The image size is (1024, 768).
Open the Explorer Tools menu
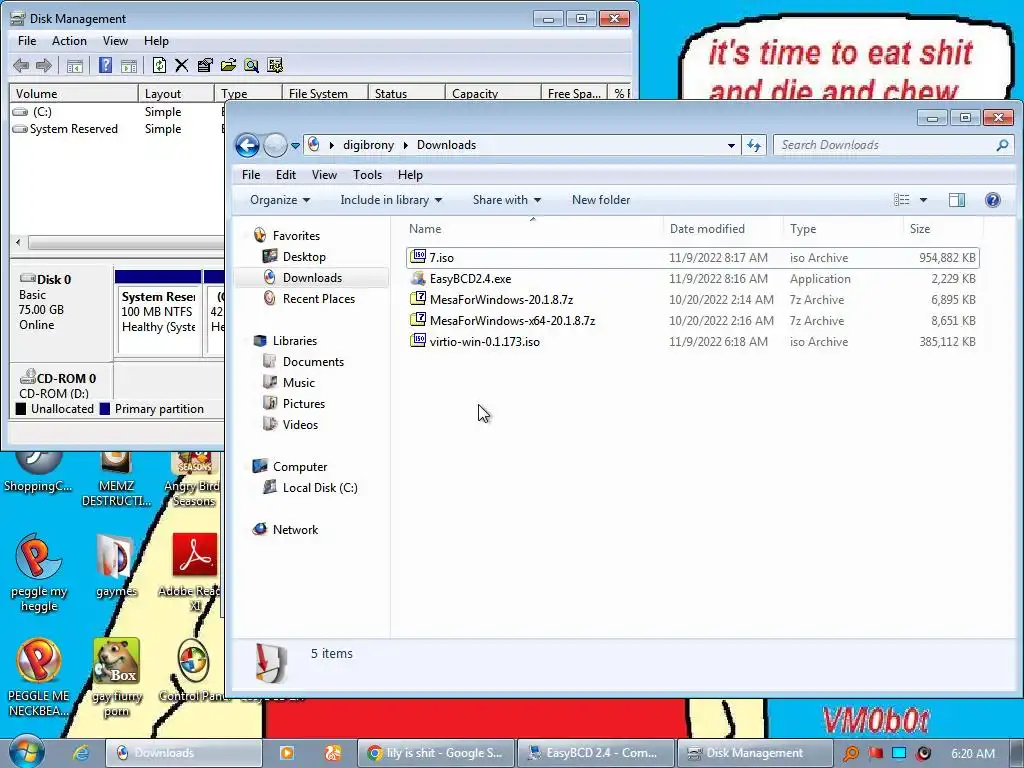[367, 174]
